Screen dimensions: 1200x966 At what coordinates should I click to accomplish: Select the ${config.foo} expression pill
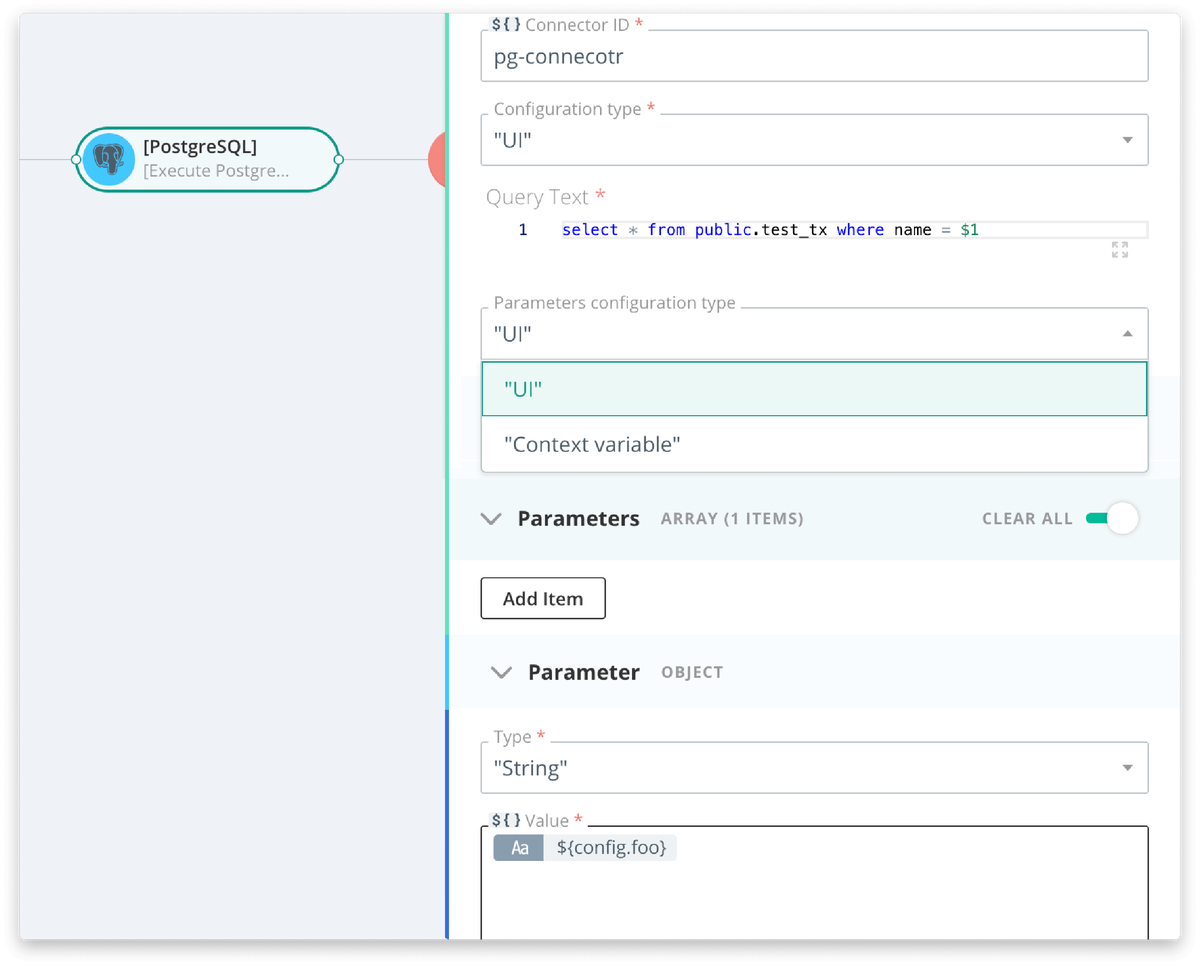612,847
